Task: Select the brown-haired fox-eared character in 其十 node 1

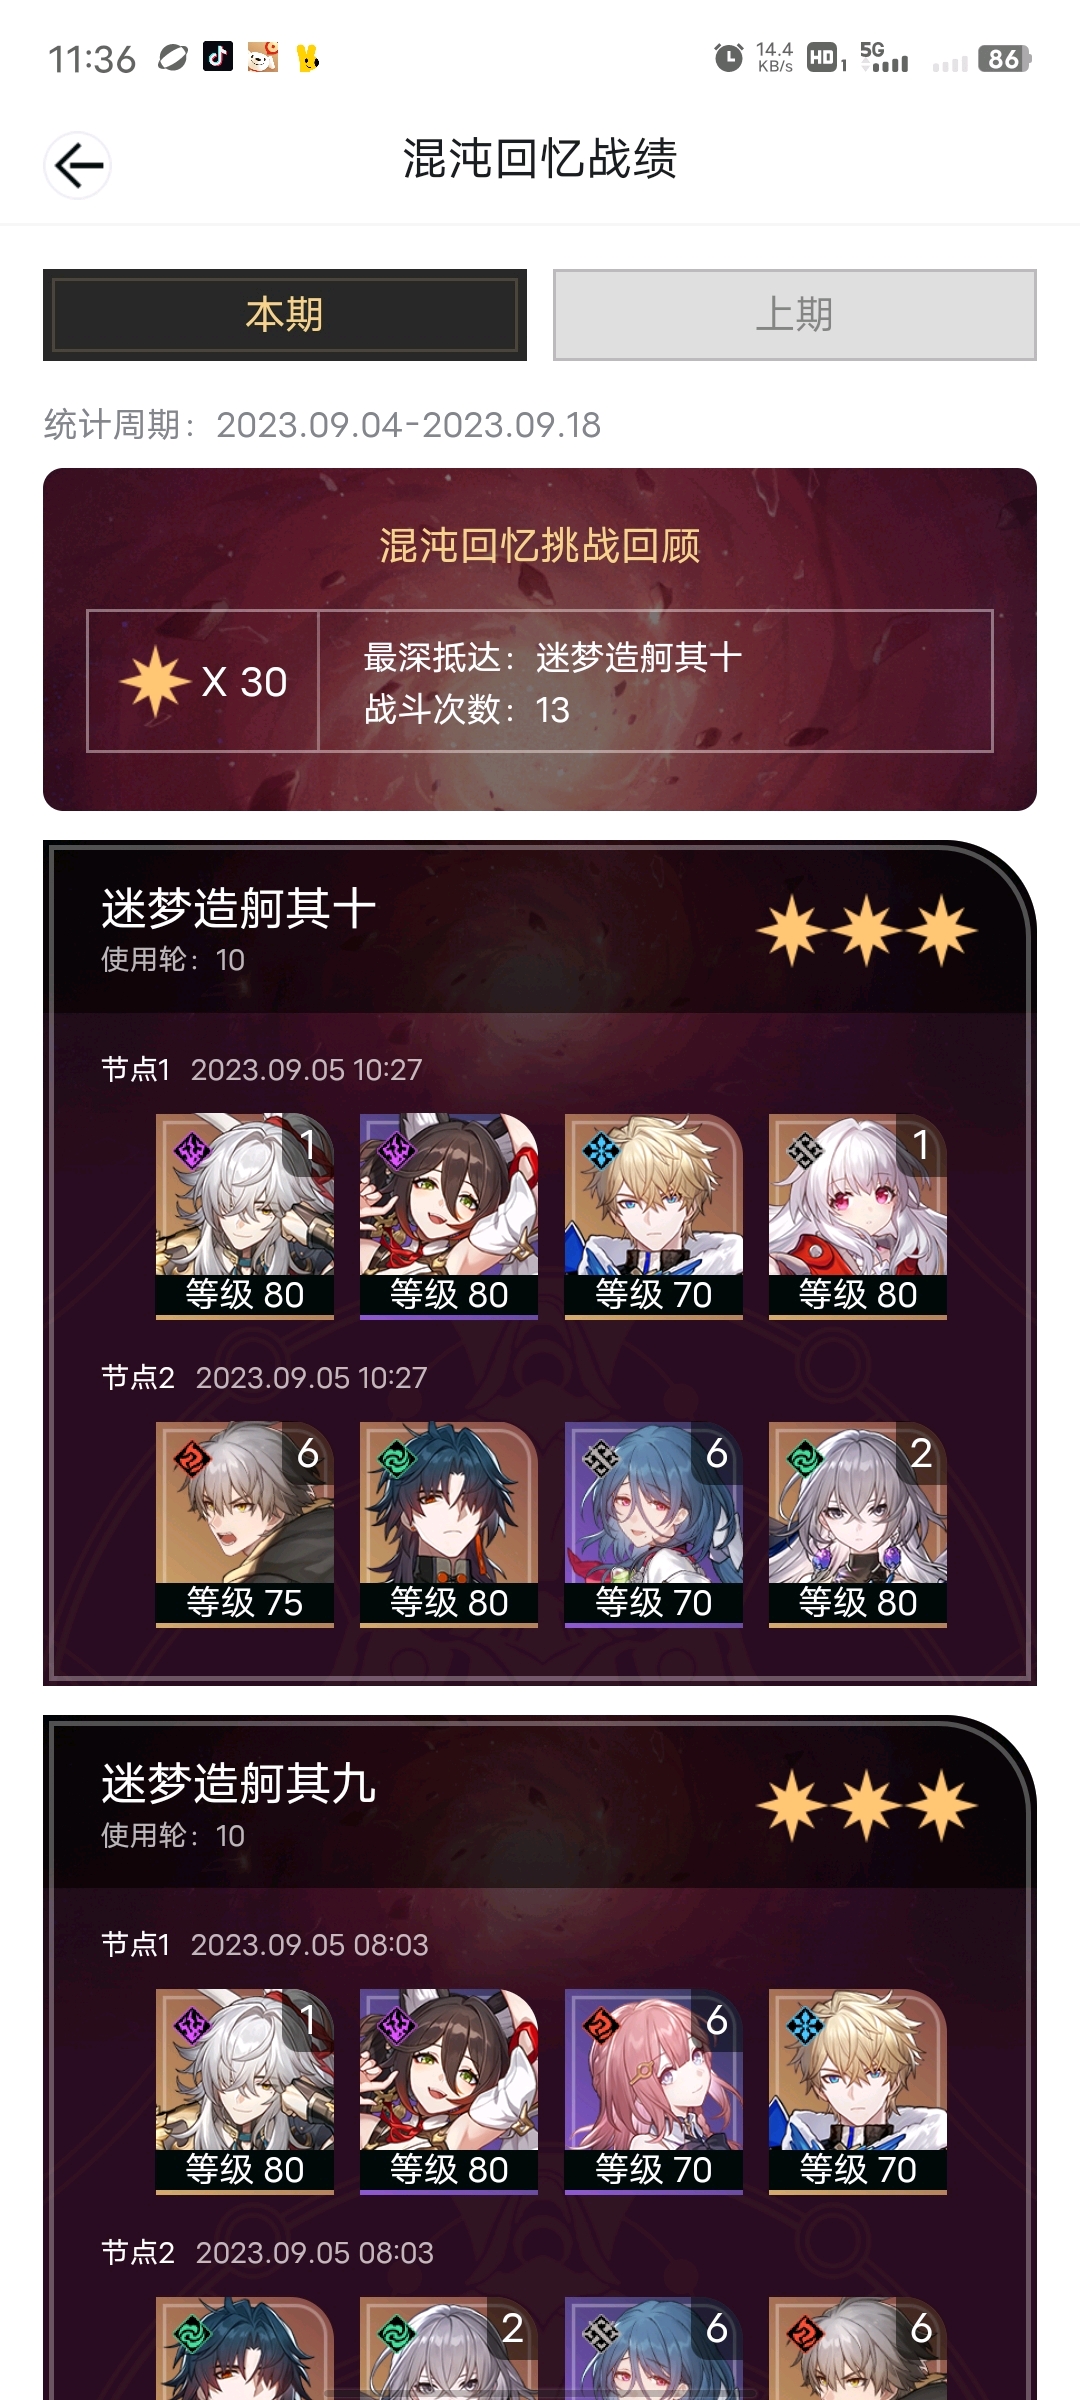Action: pos(449,1216)
